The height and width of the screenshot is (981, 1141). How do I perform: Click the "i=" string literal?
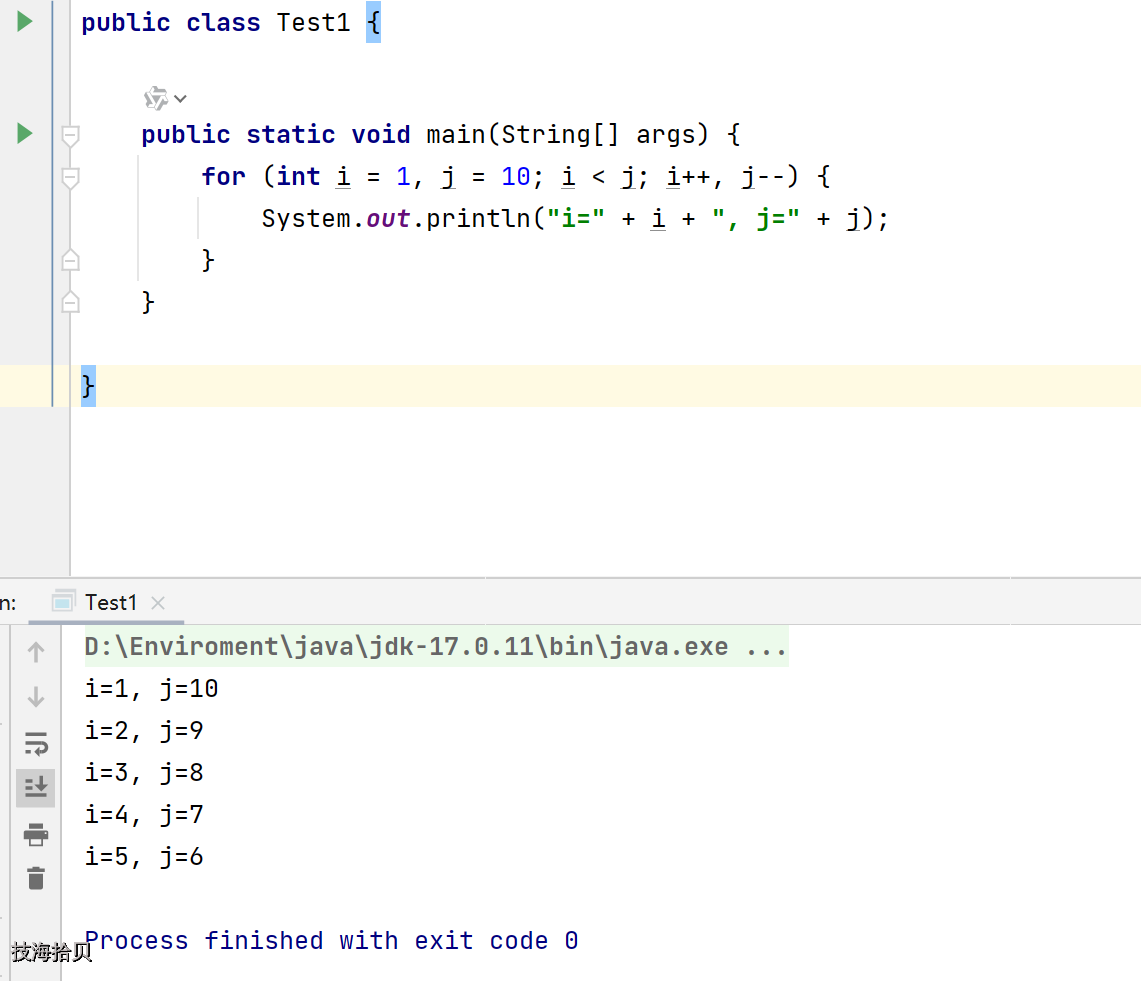576,219
